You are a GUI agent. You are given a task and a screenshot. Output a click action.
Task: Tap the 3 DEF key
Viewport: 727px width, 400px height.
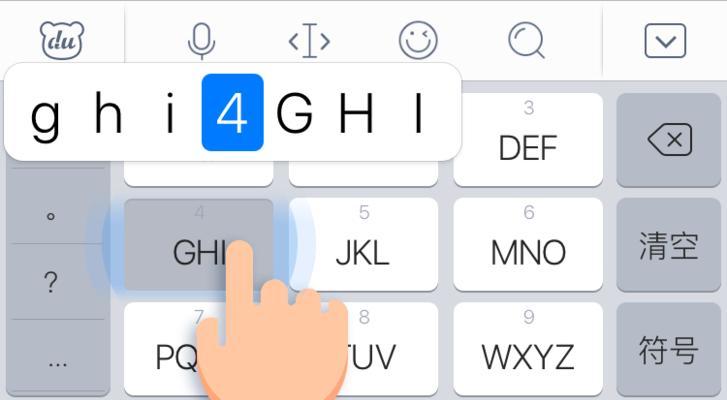point(528,140)
